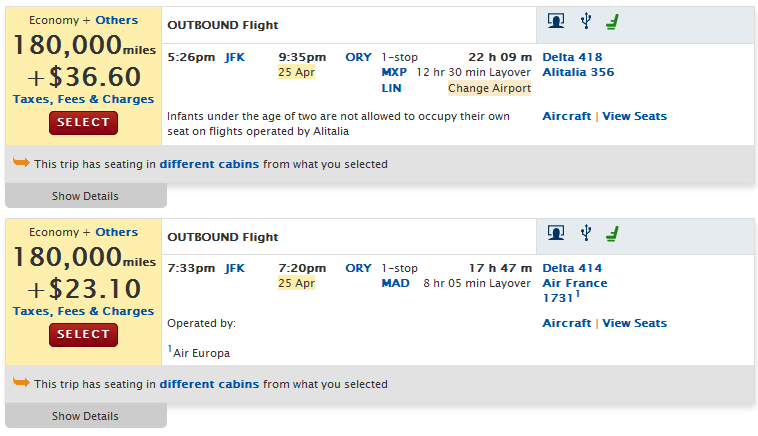Open Air France 1731 flight link
The image size is (758, 436).
(x=575, y=290)
